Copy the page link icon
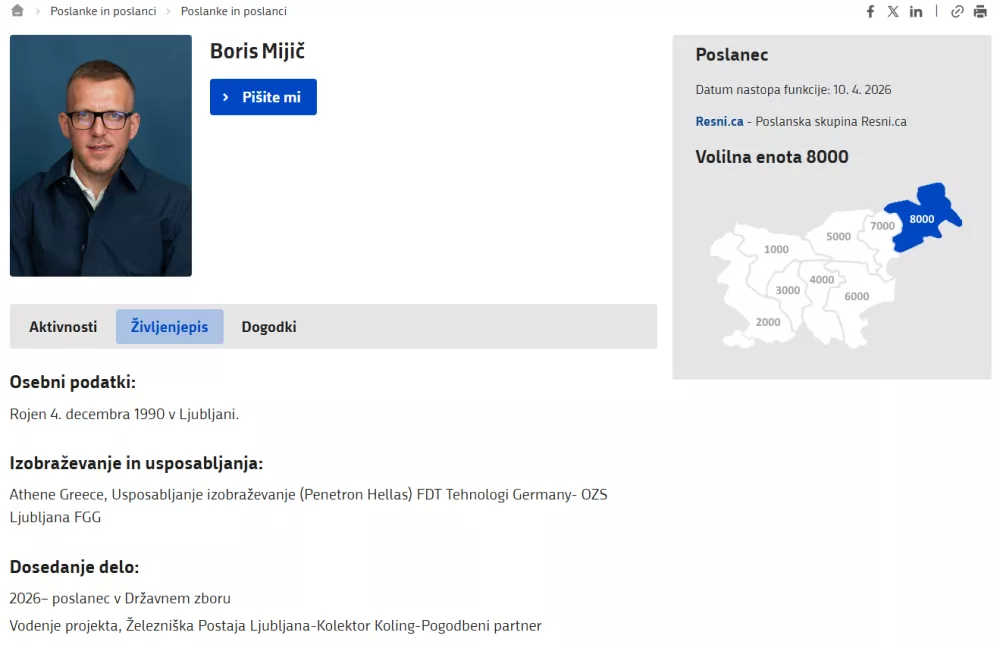The image size is (1000, 645). click(x=957, y=11)
